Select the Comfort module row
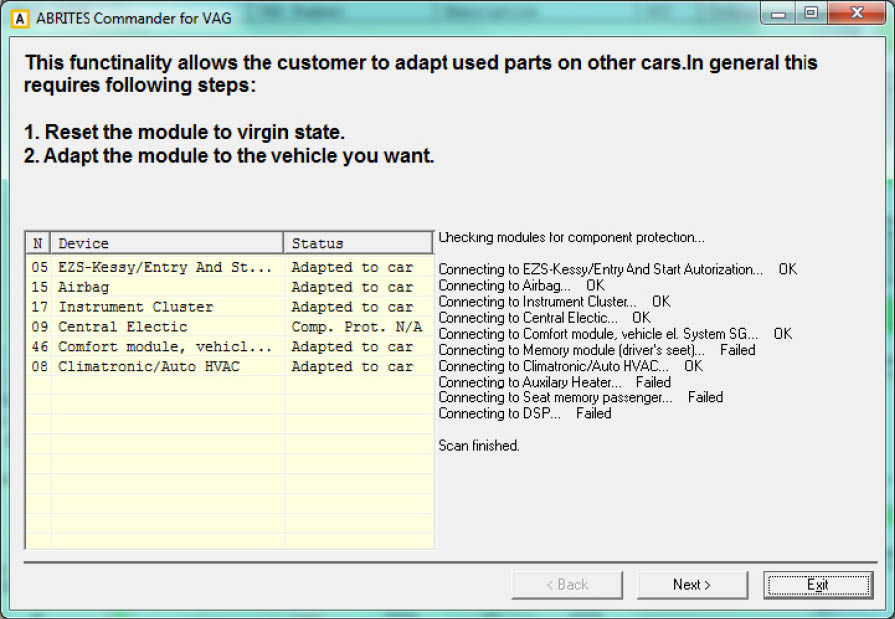The image size is (895, 619). click(x=165, y=347)
